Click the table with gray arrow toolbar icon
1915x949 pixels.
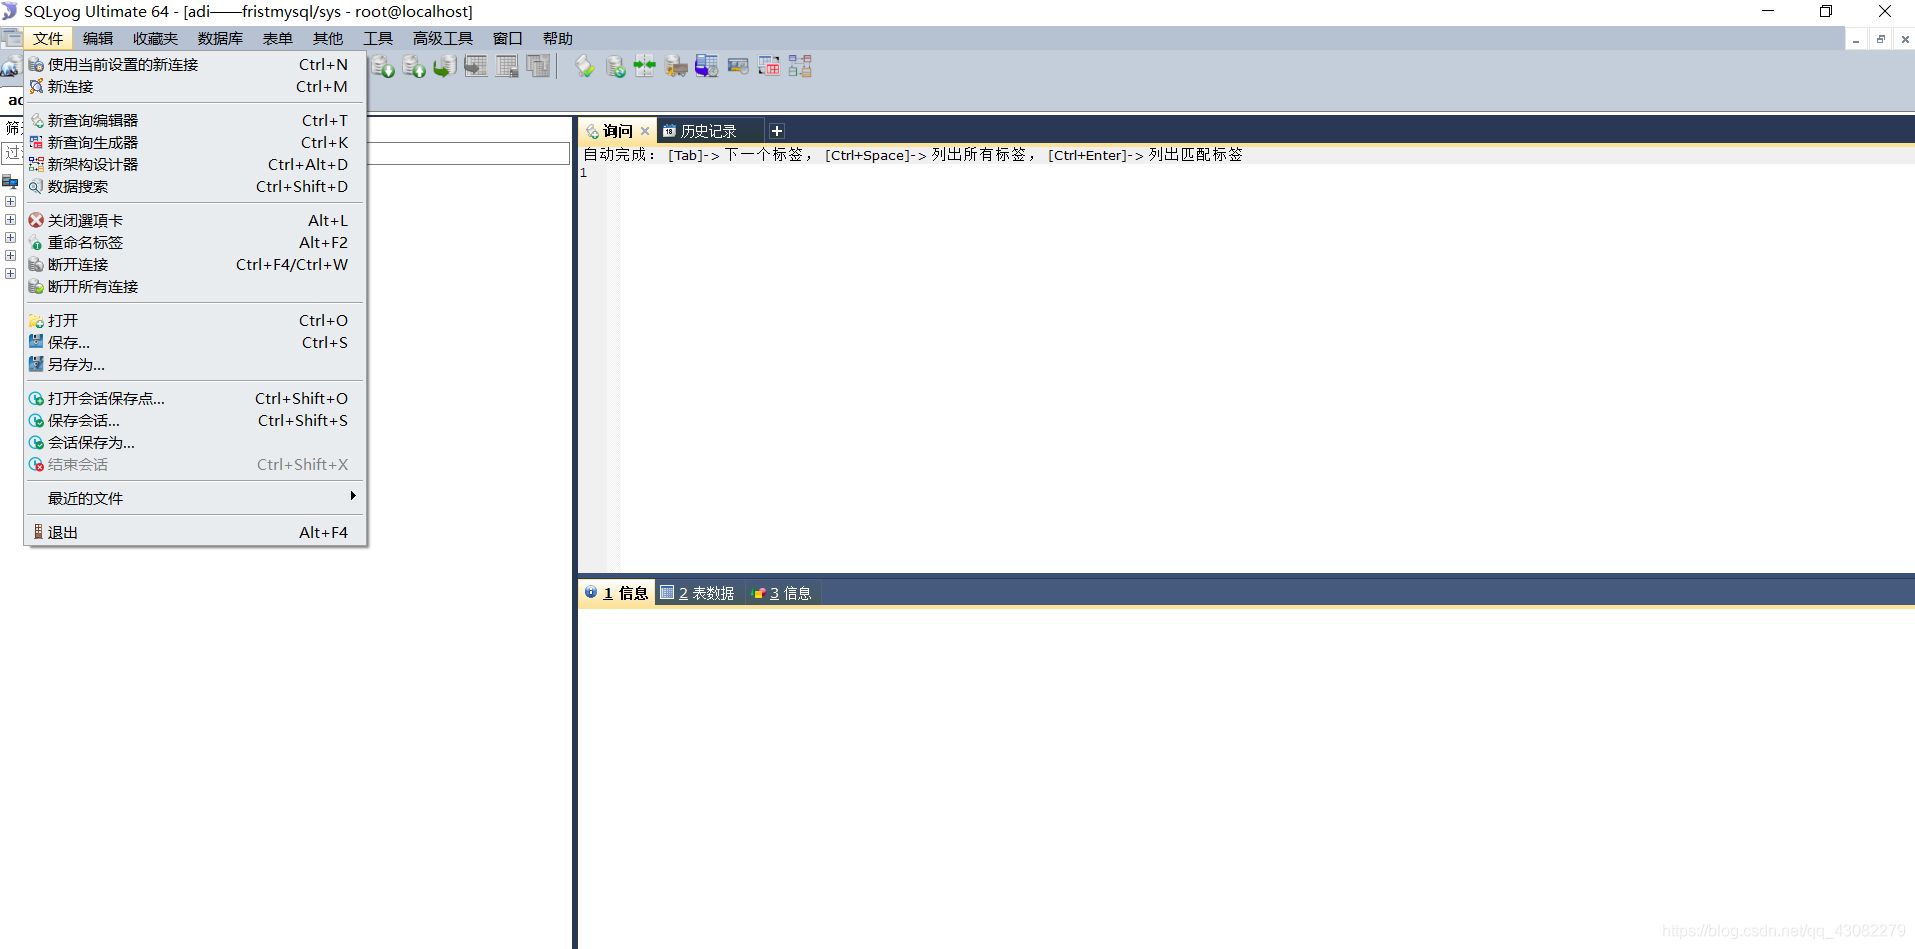pyautogui.click(x=476, y=67)
